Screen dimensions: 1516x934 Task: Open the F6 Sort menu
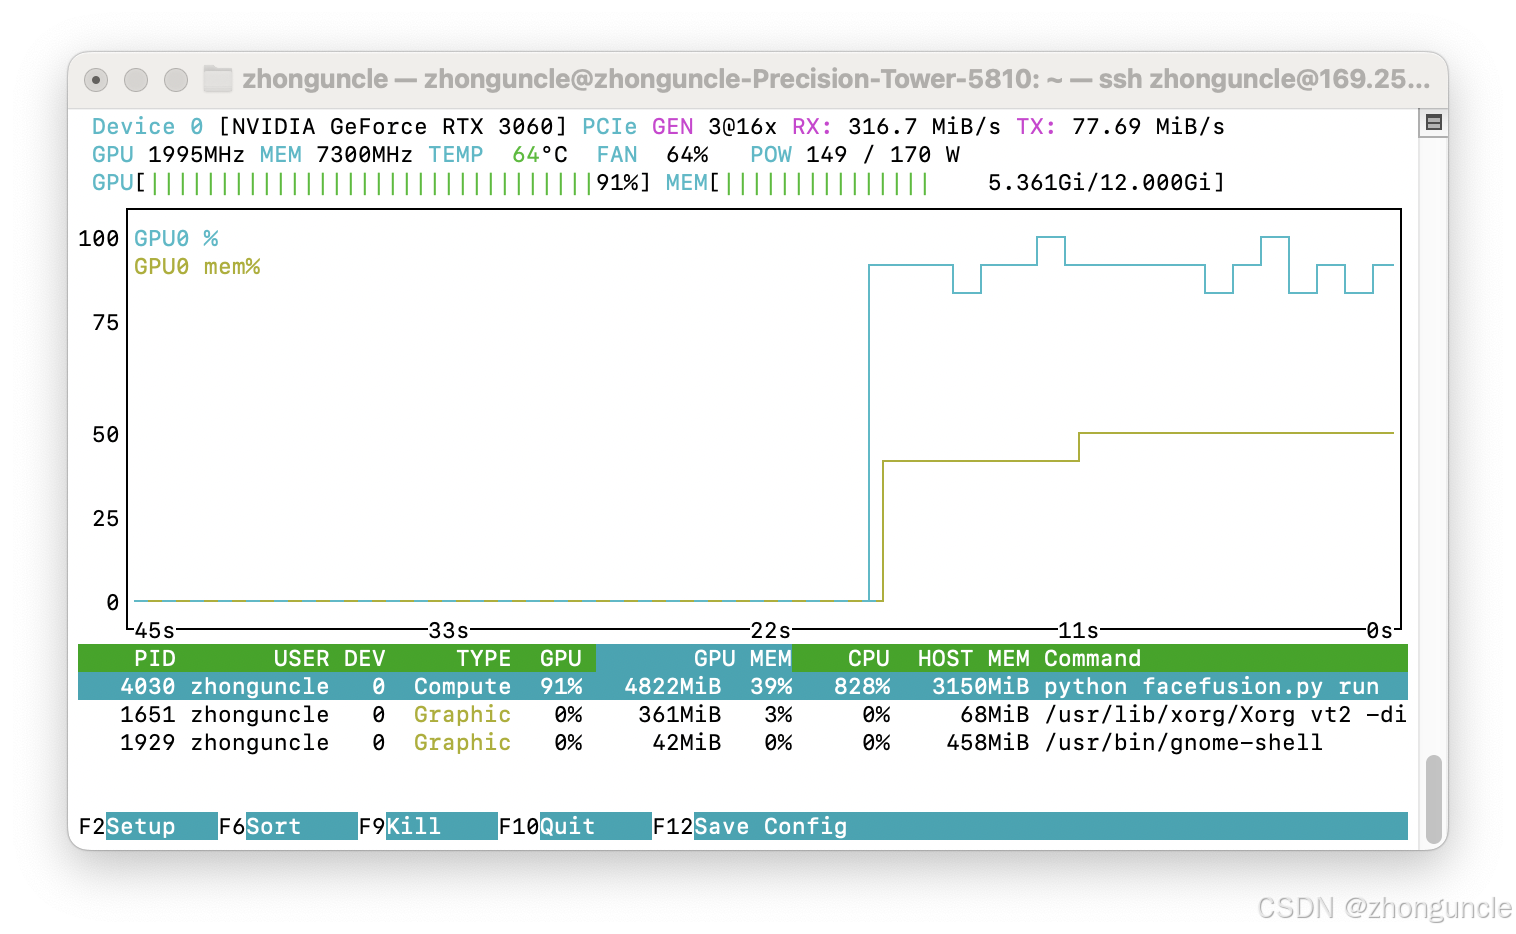(x=275, y=826)
